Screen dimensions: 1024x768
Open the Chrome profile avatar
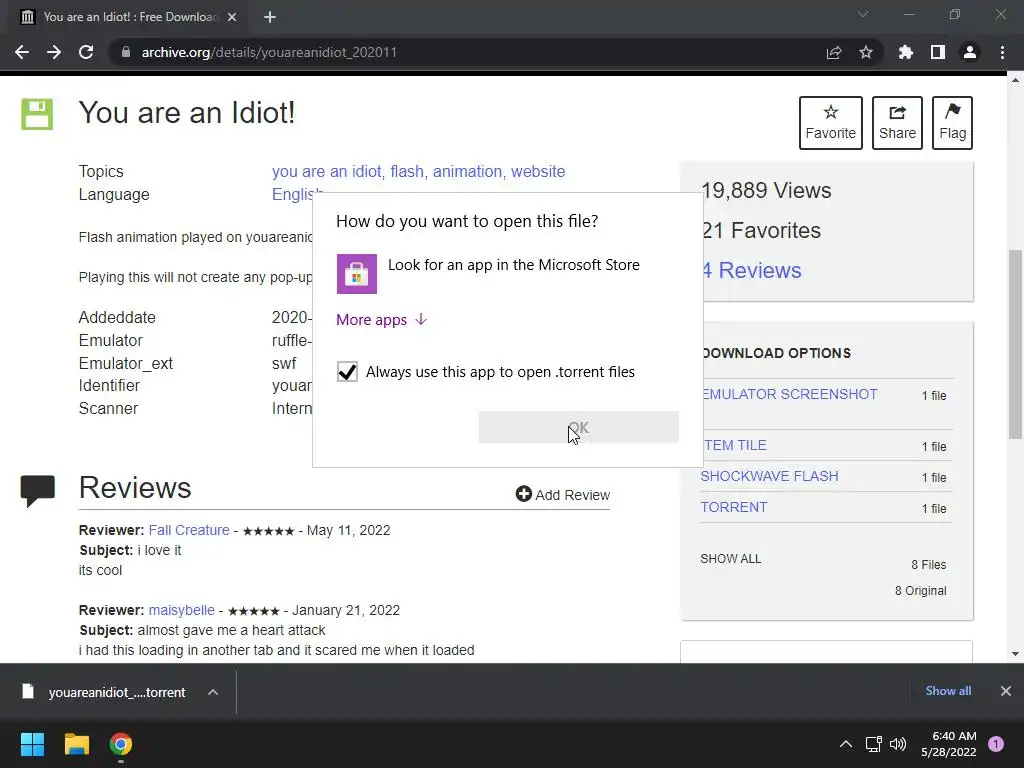click(x=970, y=52)
